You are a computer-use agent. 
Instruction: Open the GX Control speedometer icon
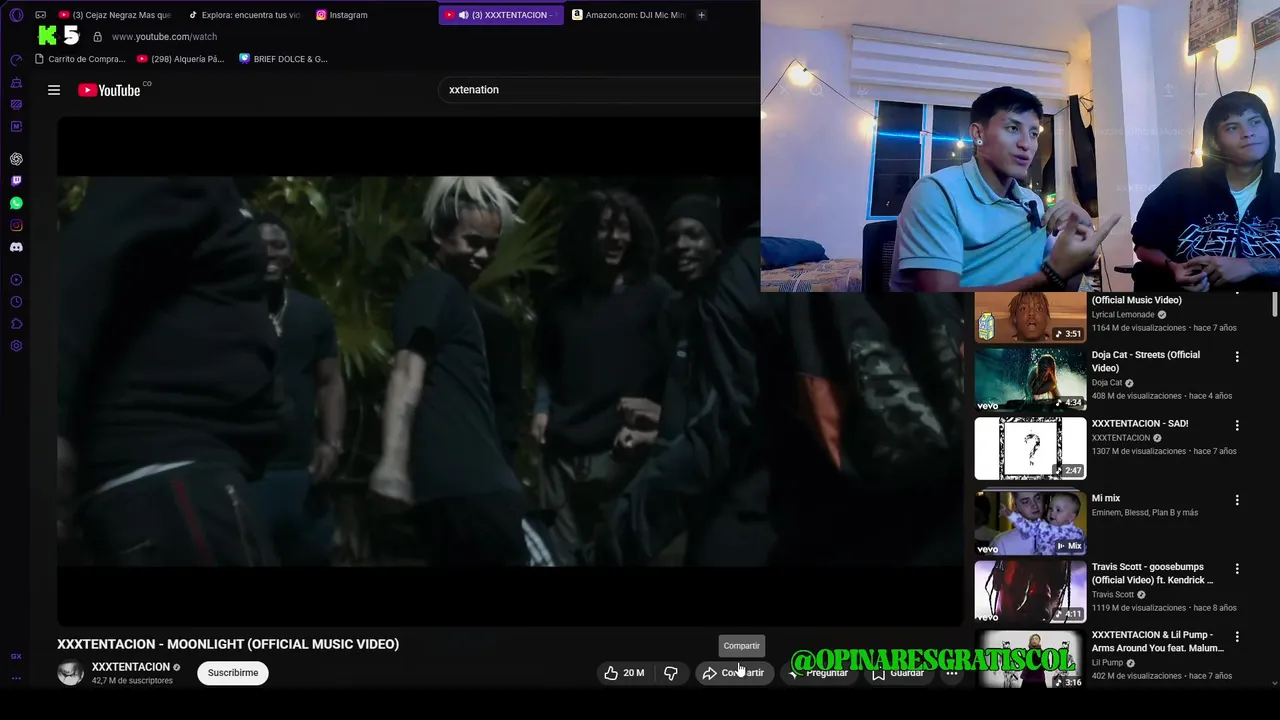16,61
